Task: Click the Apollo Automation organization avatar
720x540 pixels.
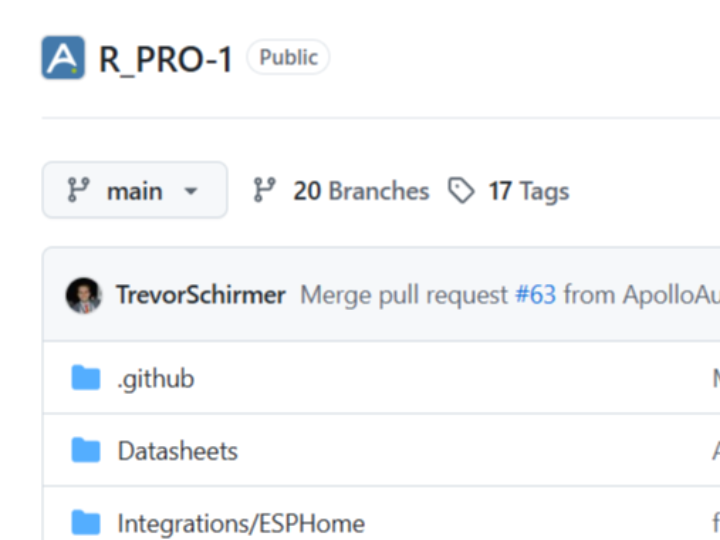Action: (x=63, y=58)
